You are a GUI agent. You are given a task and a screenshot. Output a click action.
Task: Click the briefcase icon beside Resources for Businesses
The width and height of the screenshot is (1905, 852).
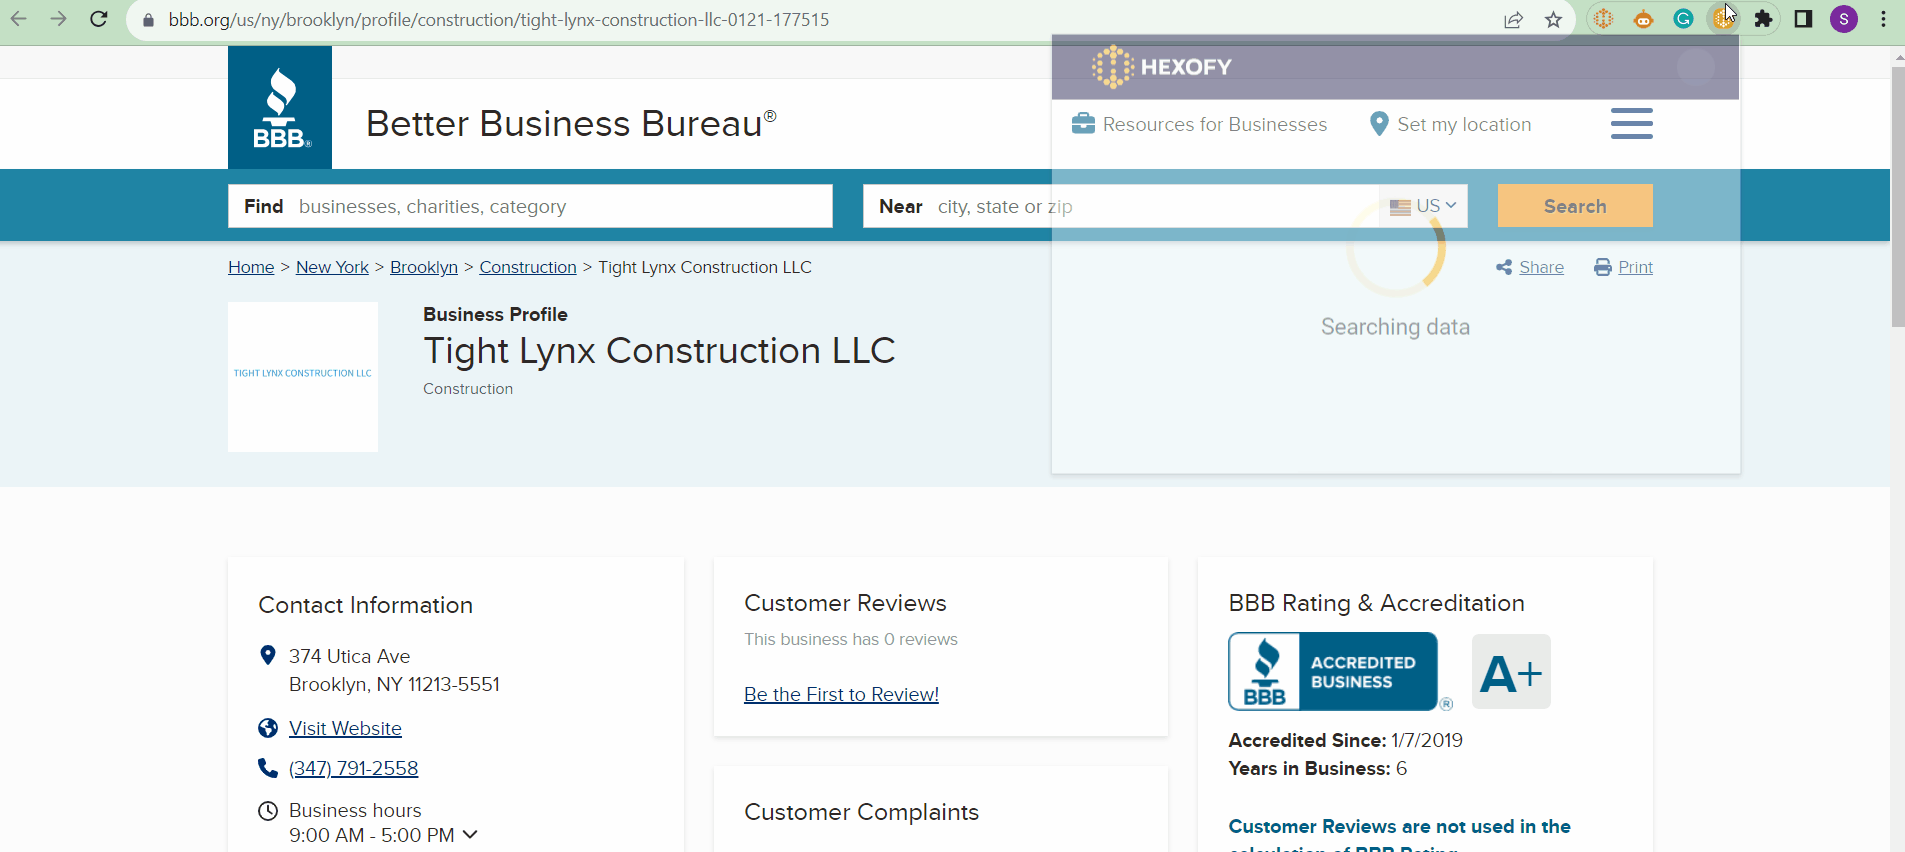click(x=1083, y=124)
